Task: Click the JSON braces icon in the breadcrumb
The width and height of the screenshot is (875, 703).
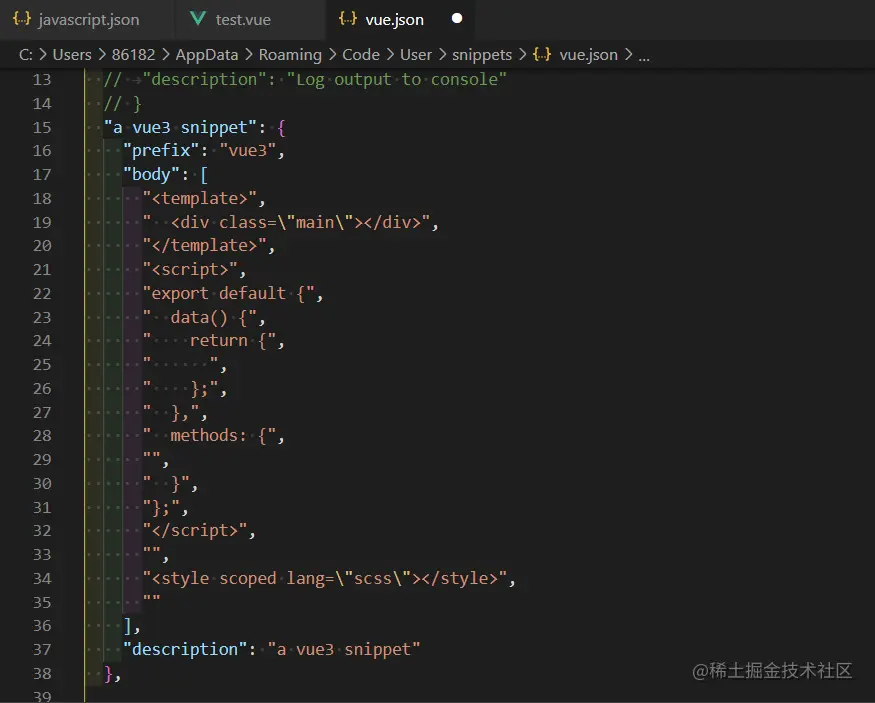Action: 542,55
